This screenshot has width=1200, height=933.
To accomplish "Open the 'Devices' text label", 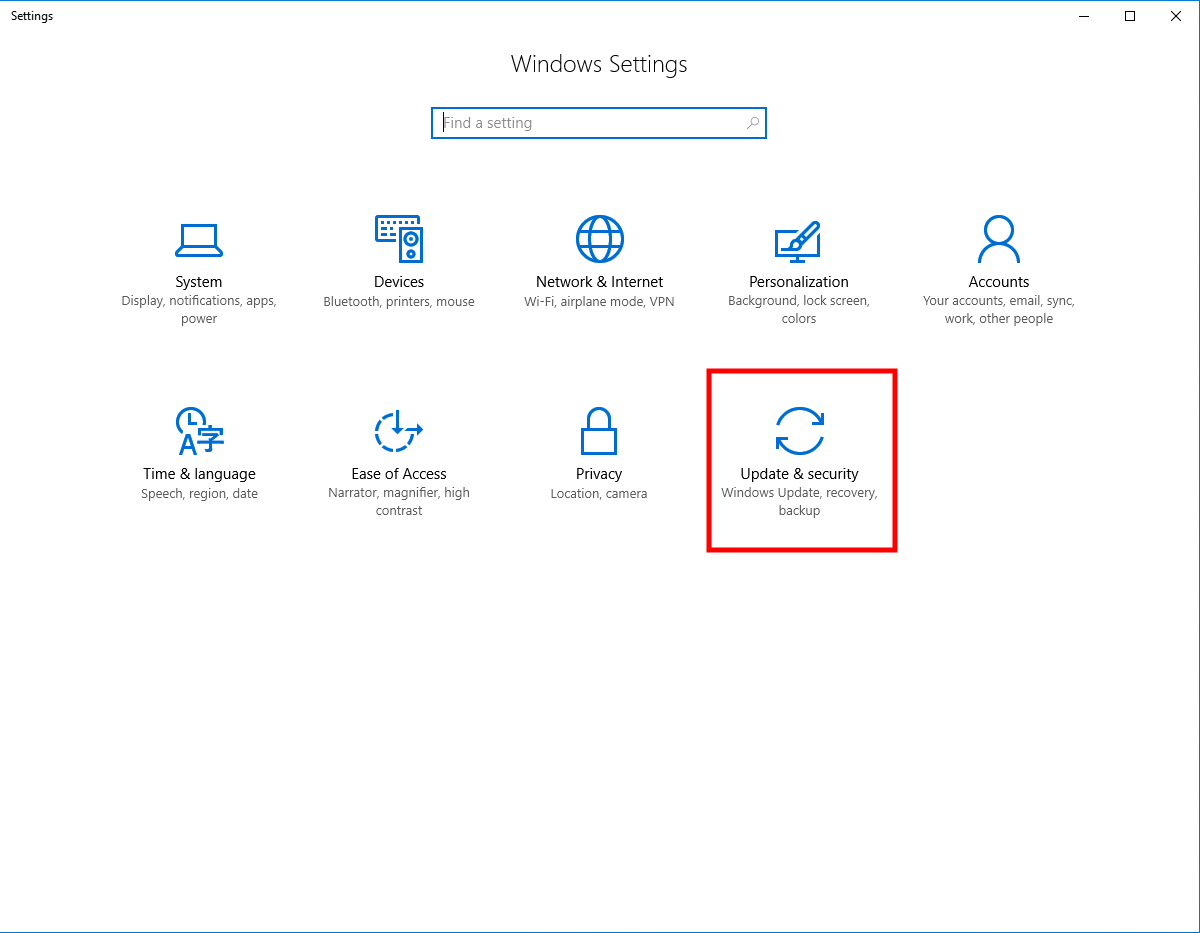I will tap(399, 282).
